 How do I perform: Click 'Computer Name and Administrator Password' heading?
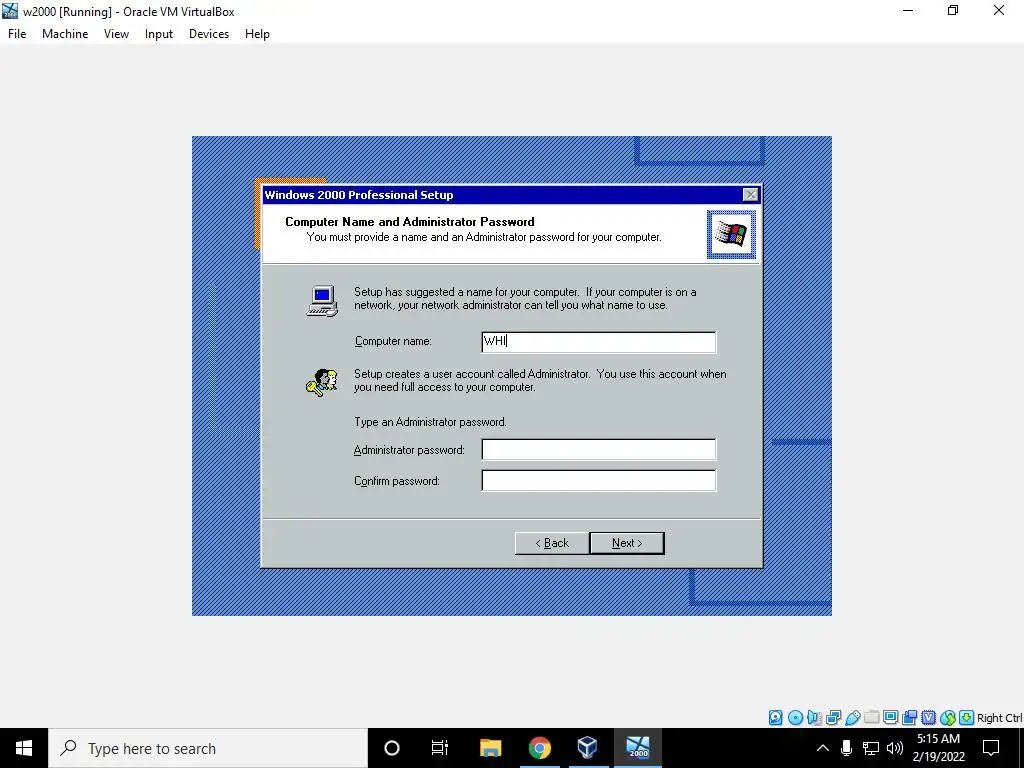[x=410, y=222]
